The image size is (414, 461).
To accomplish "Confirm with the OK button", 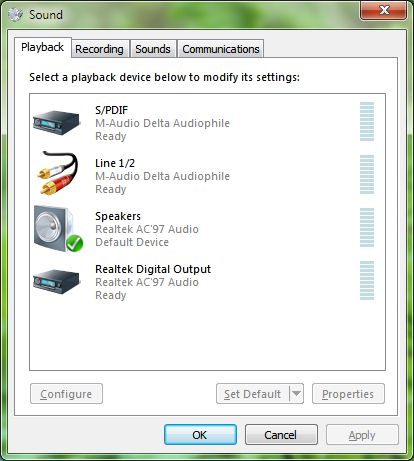I will [x=200, y=435].
